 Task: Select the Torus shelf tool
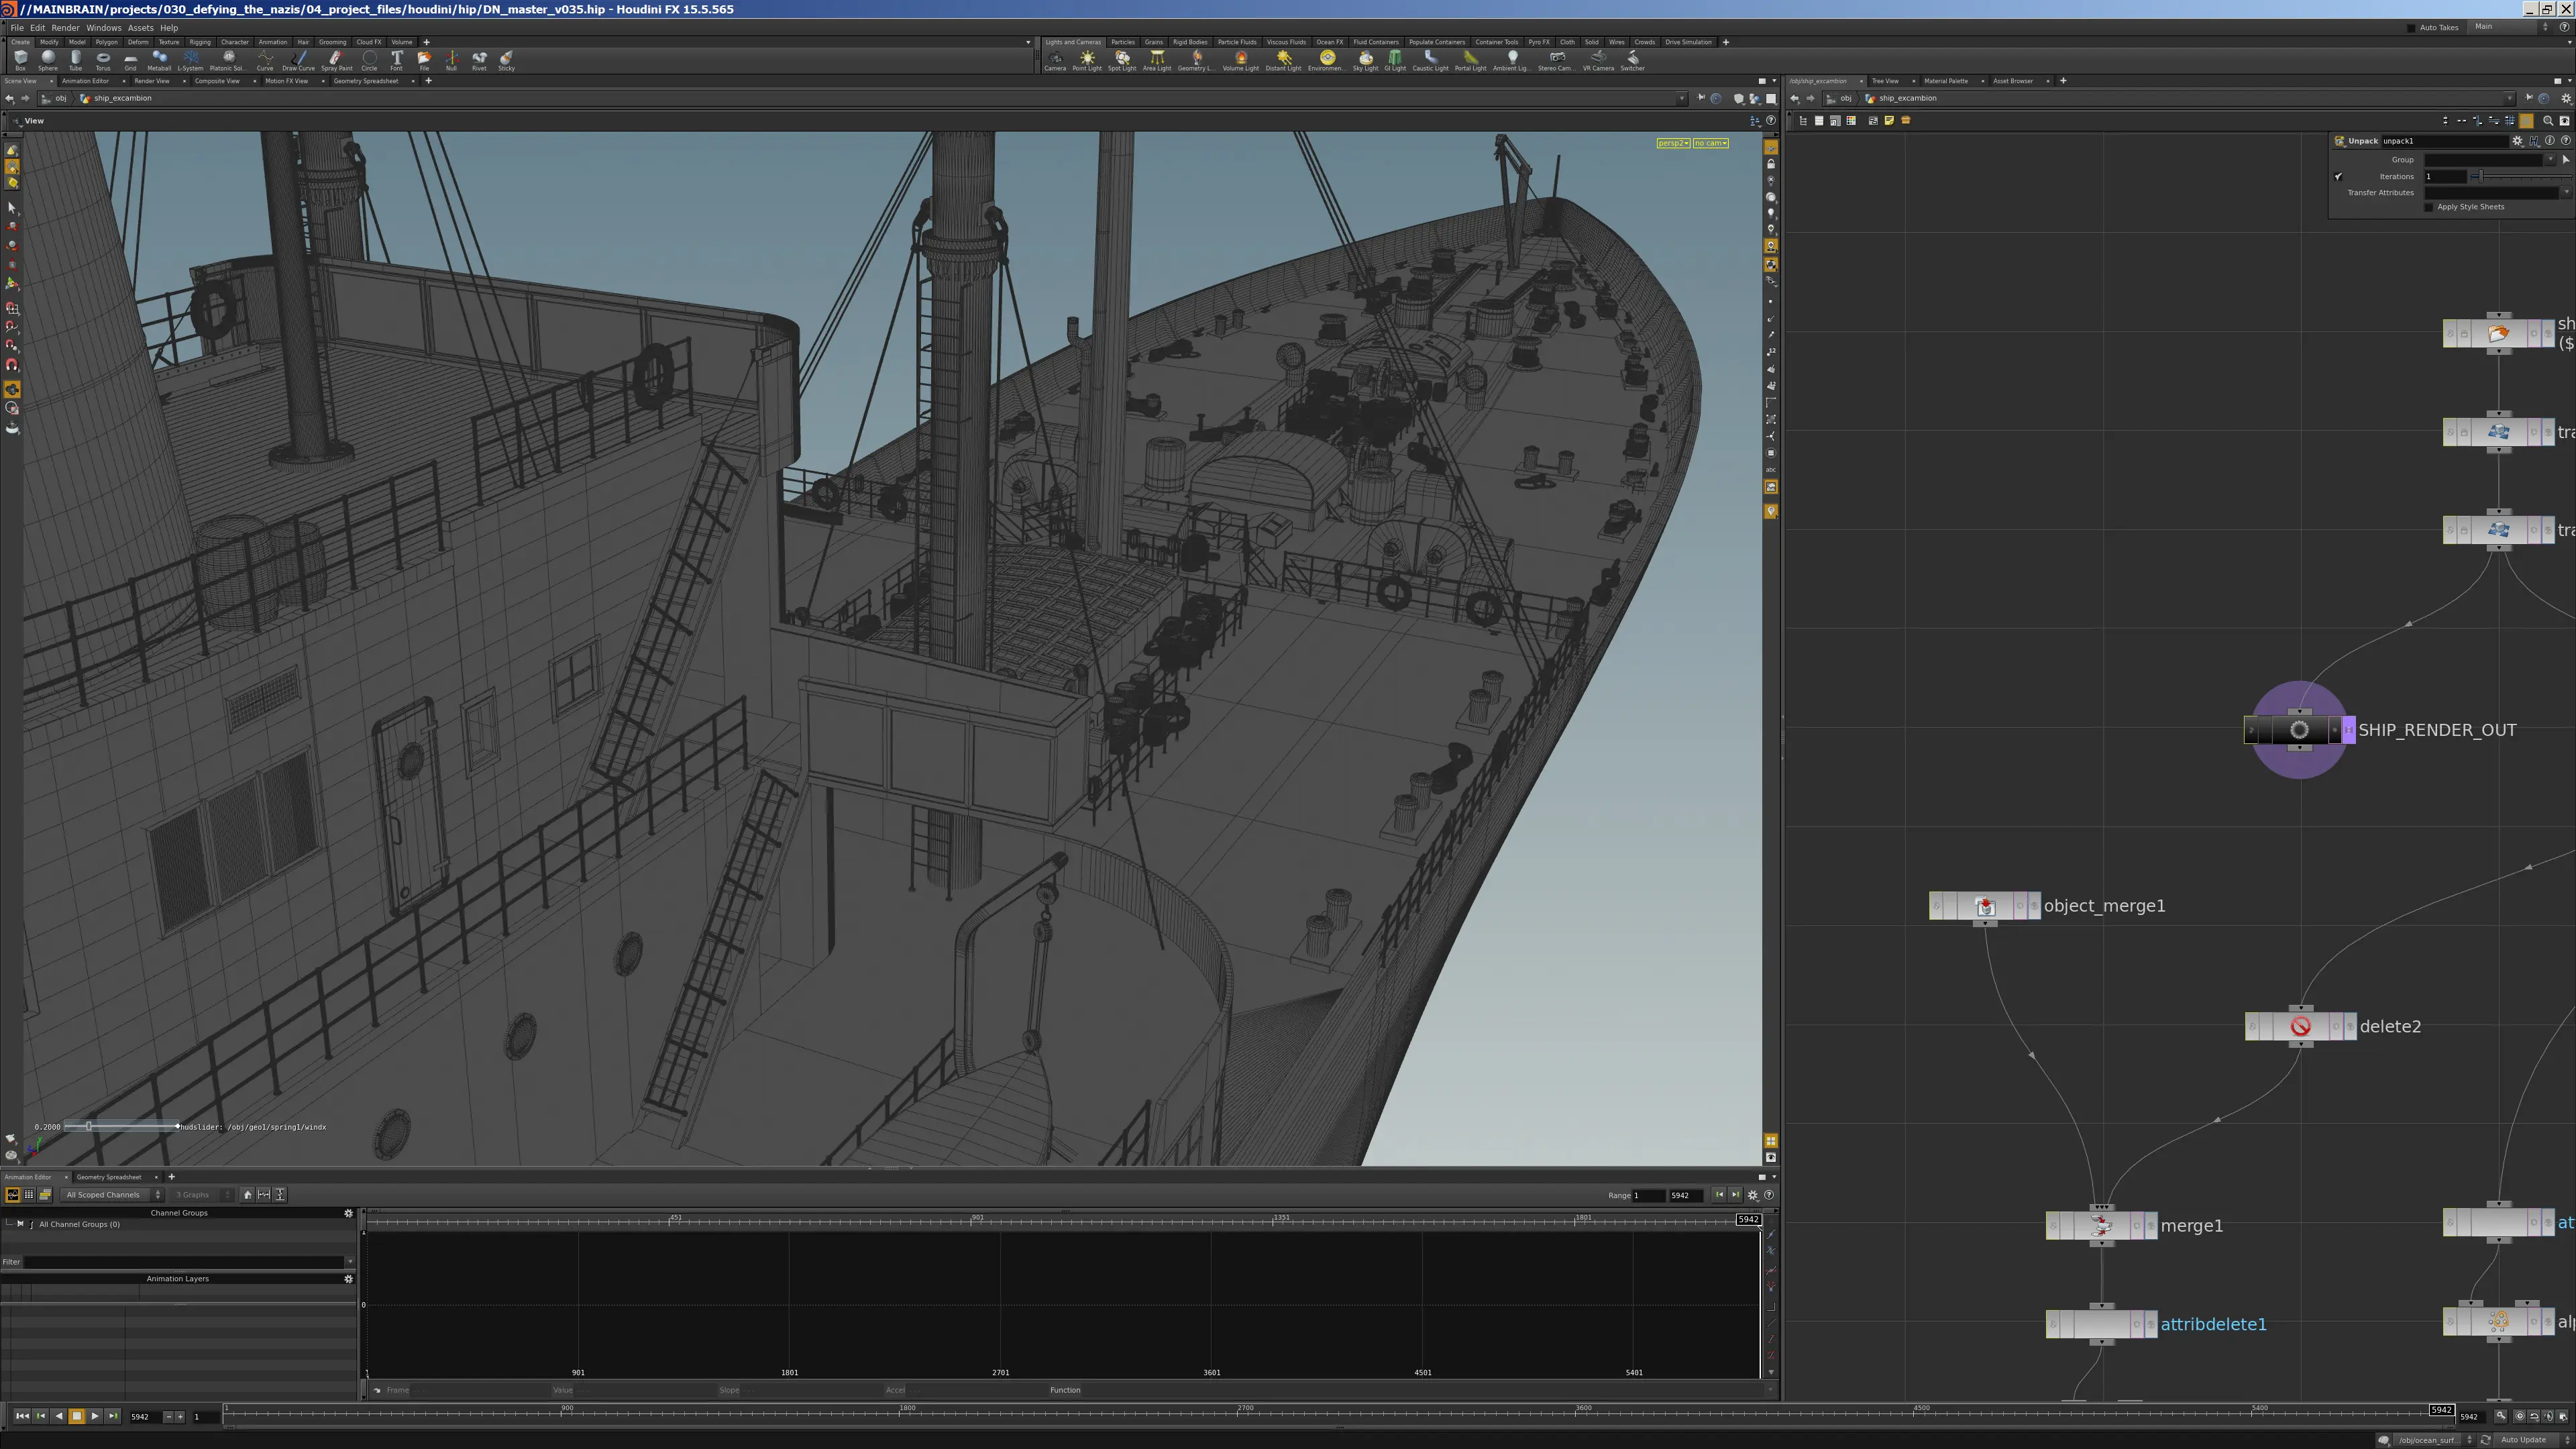click(x=103, y=61)
